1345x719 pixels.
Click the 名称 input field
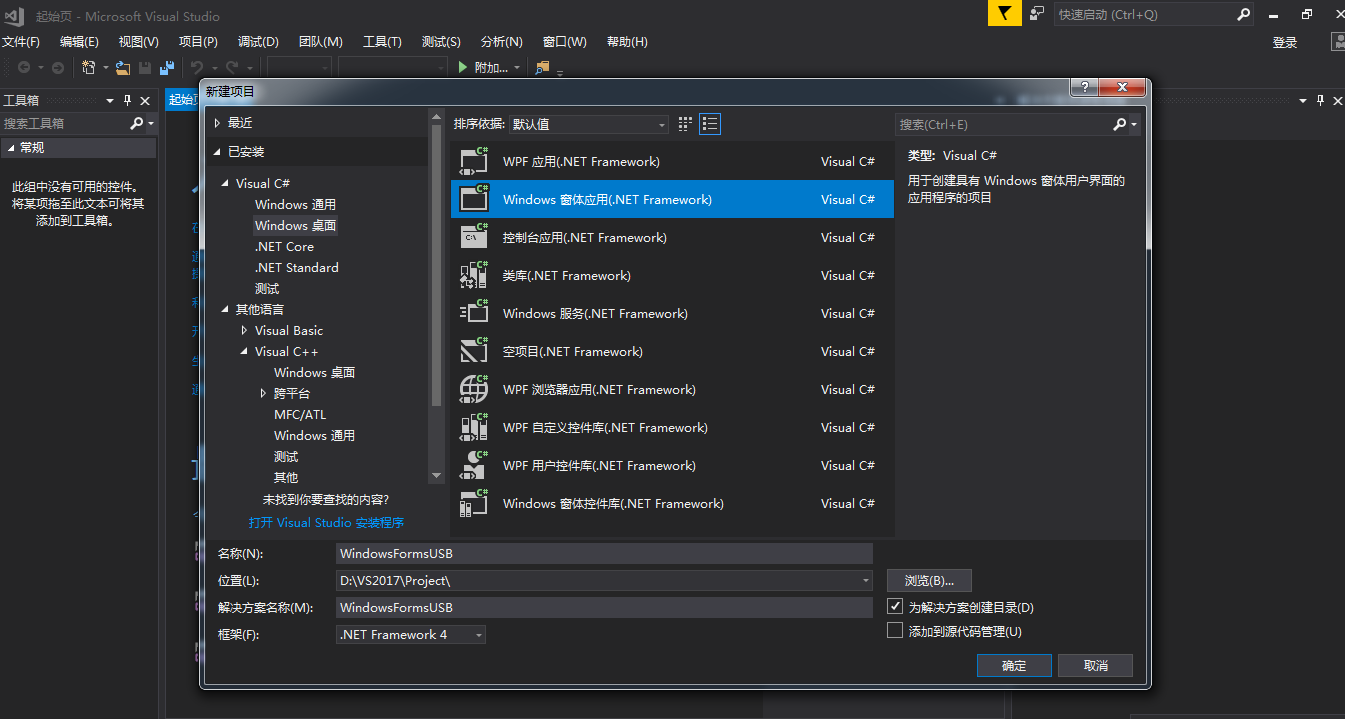pyautogui.click(x=605, y=553)
